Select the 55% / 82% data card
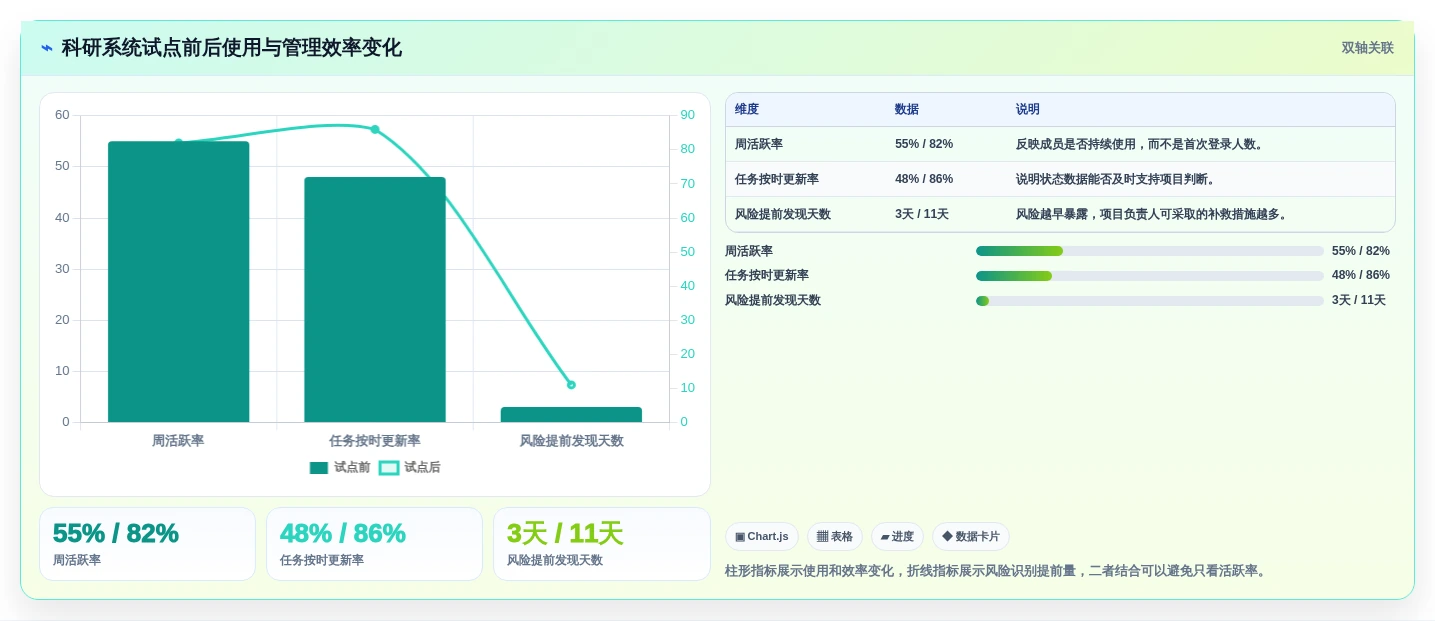The height and width of the screenshot is (621, 1435). (147, 544)
